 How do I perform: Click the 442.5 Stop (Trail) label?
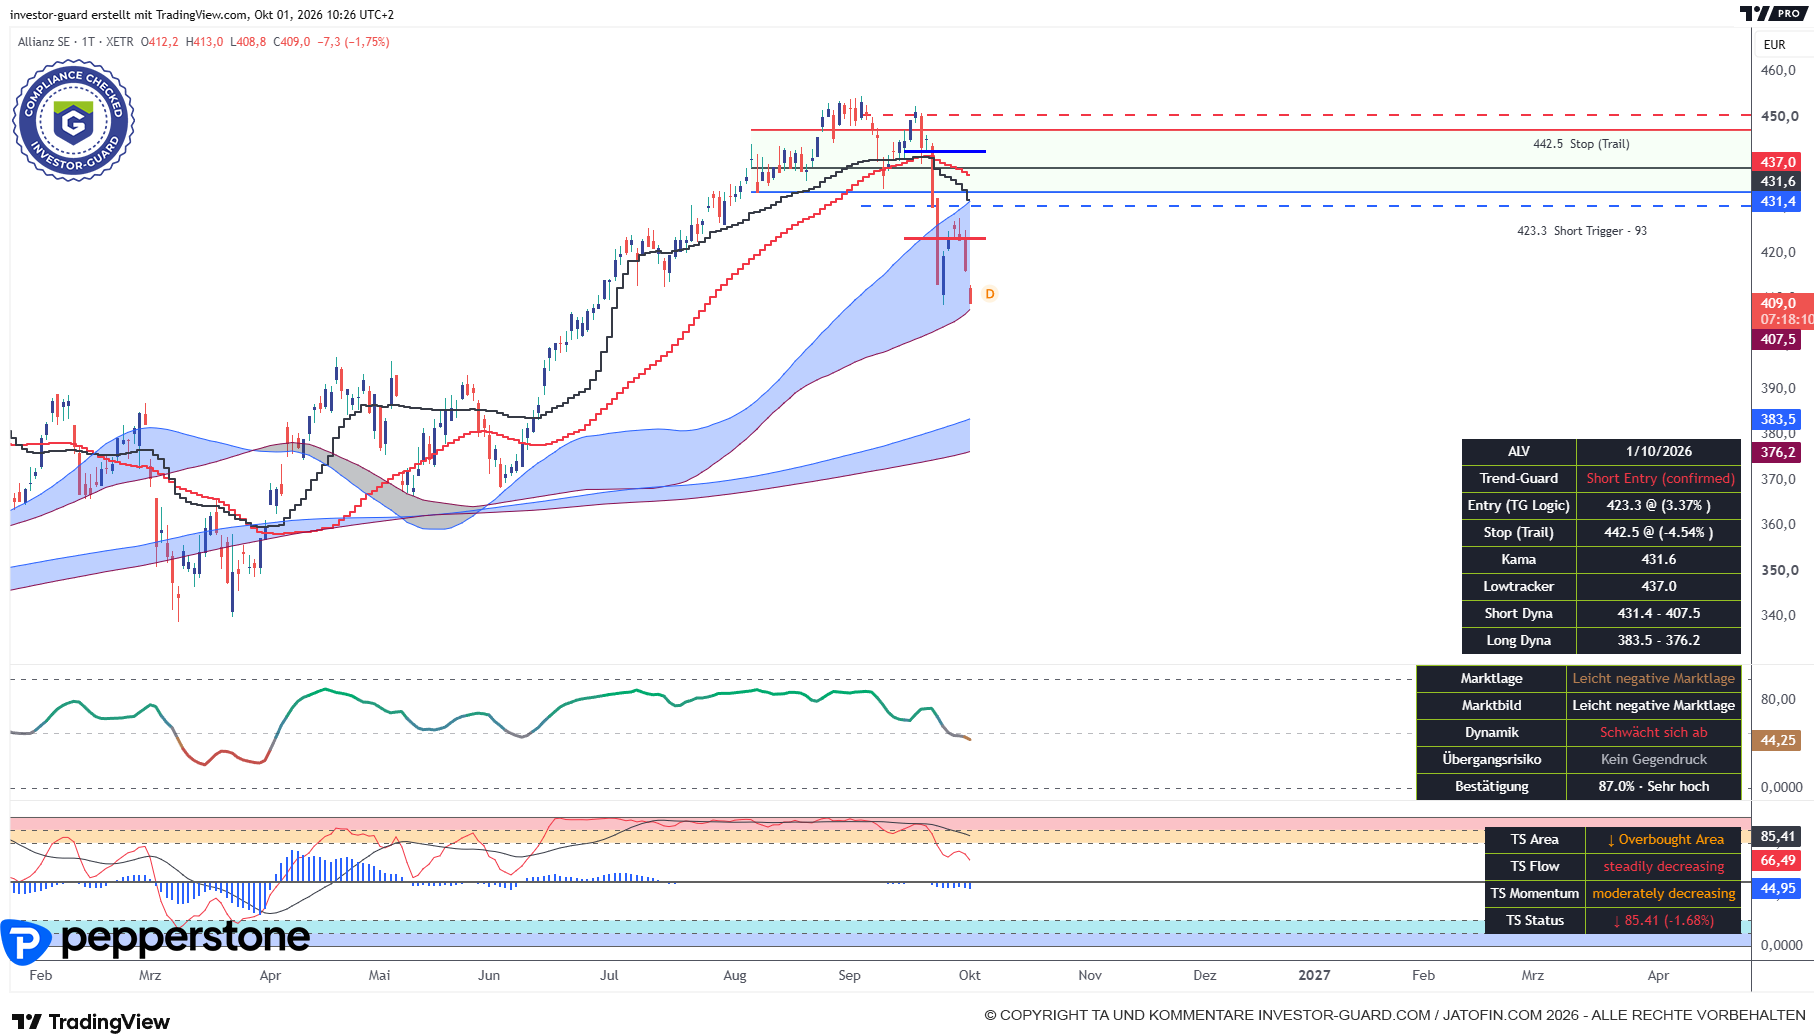(x=1581, y=144)
